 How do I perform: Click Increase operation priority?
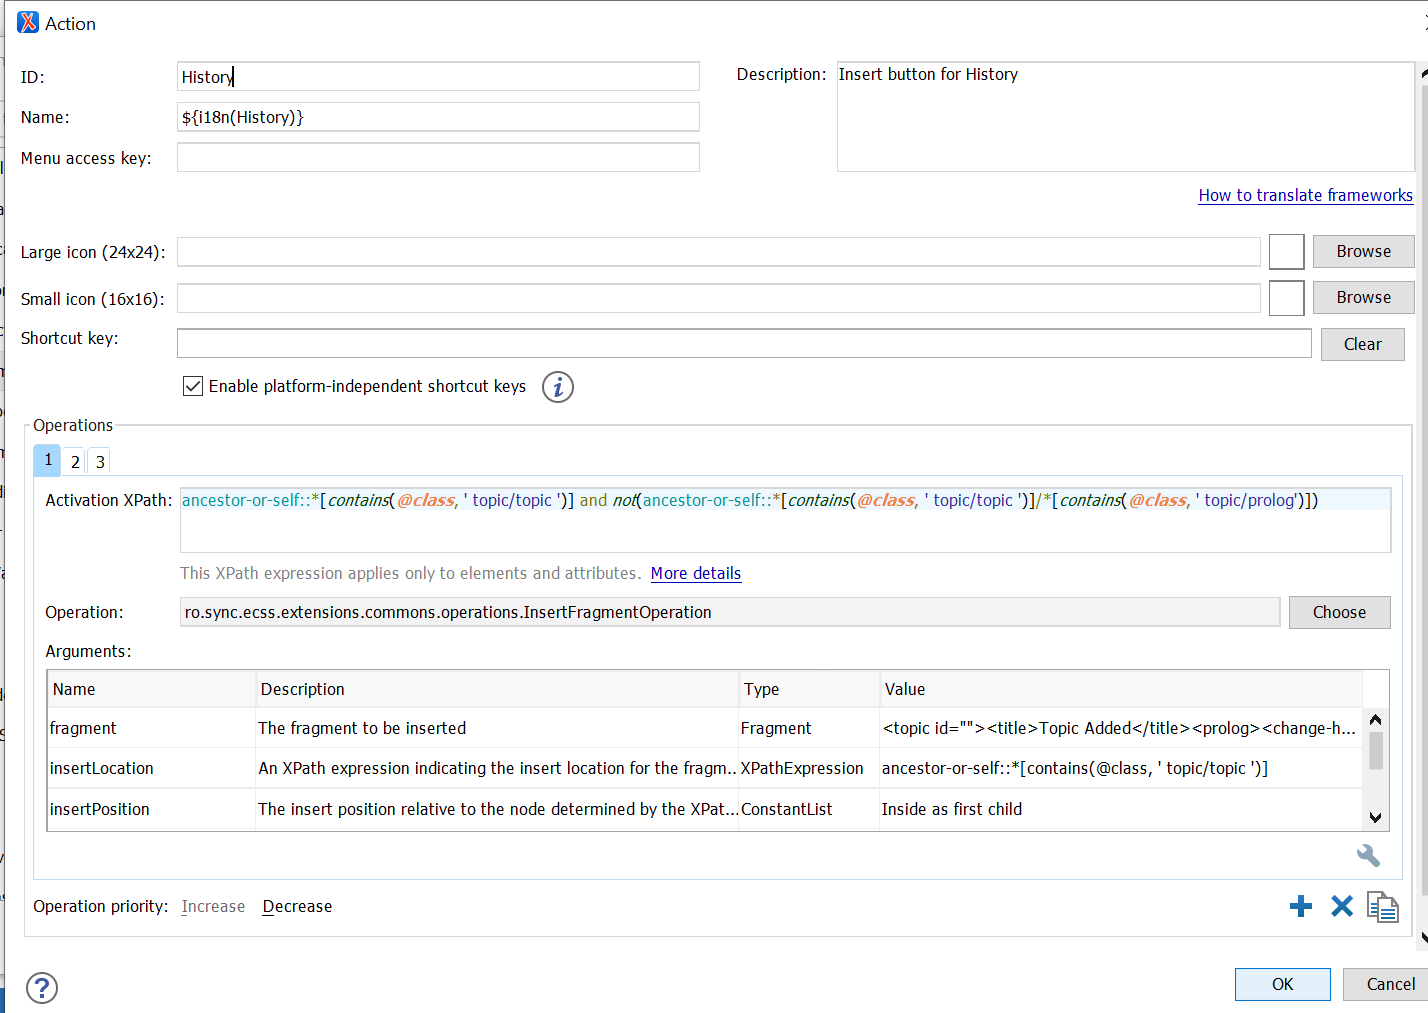[213, 906]
